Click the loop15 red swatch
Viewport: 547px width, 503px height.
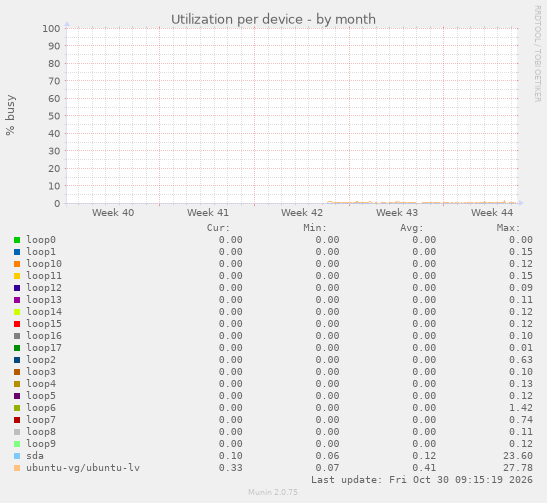[17, 324]
